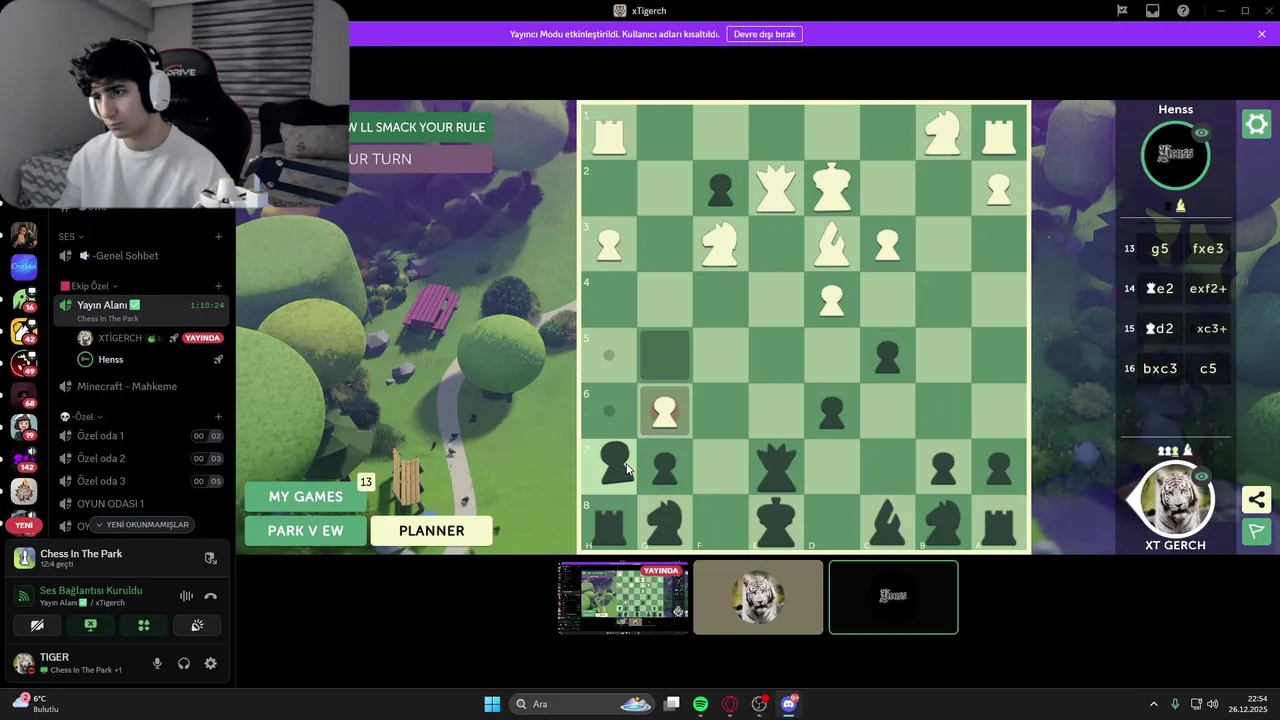Add a channel to Ekip Özel category
Viewport: 1280px width, 720px height.
tap(218, 286)
